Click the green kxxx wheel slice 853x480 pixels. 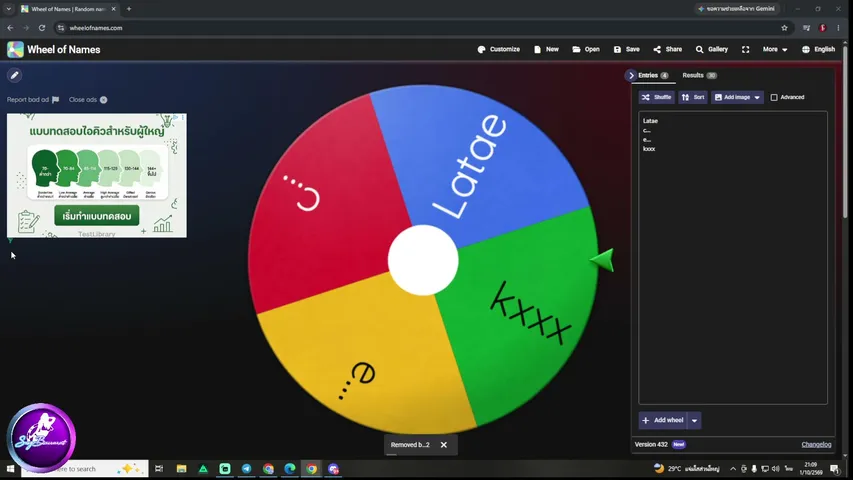tap(522, 316)
